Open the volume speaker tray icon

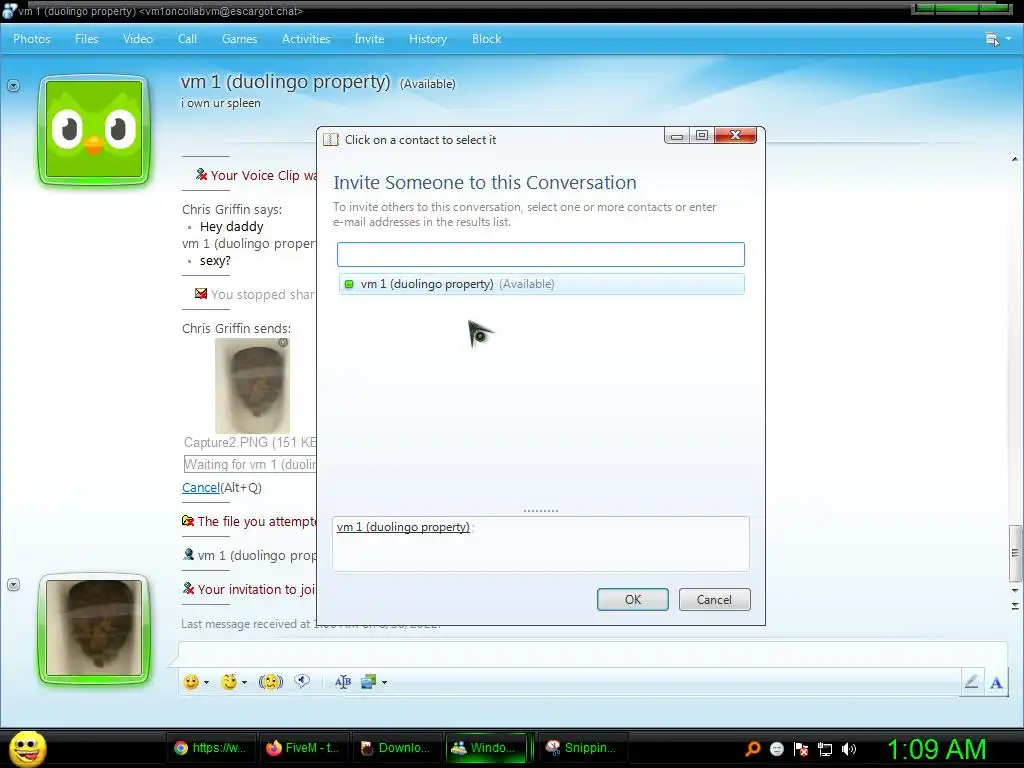pos(848,749)
